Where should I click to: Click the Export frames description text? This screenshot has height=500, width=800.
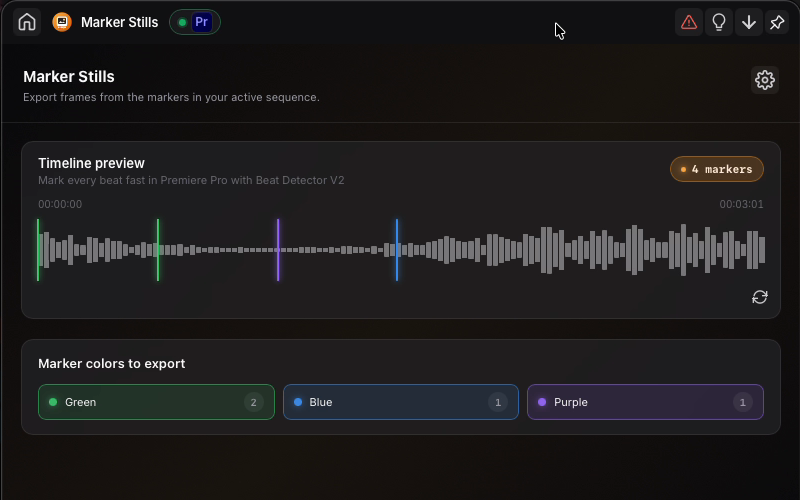coord(171,97)
